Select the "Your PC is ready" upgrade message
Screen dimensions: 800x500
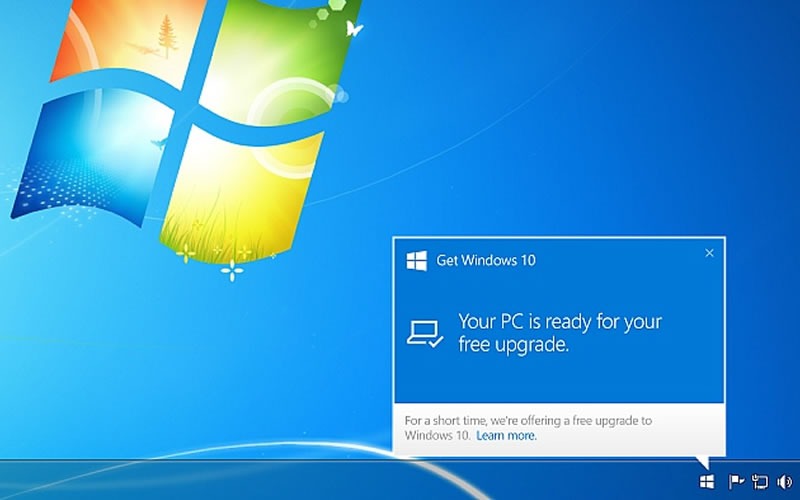coord(560,333)
